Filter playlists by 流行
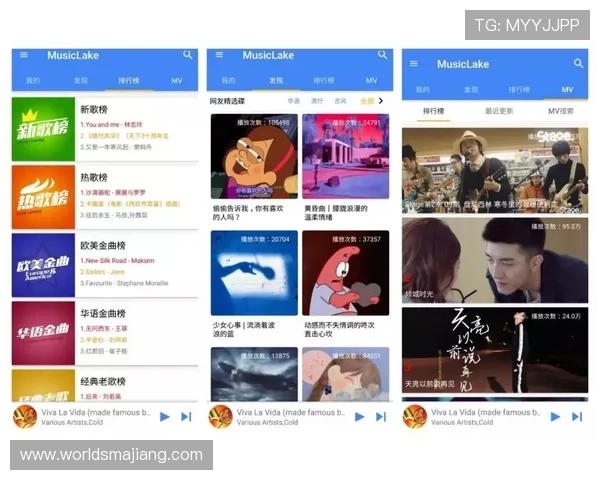600x480 pixels. pos(317,101)
